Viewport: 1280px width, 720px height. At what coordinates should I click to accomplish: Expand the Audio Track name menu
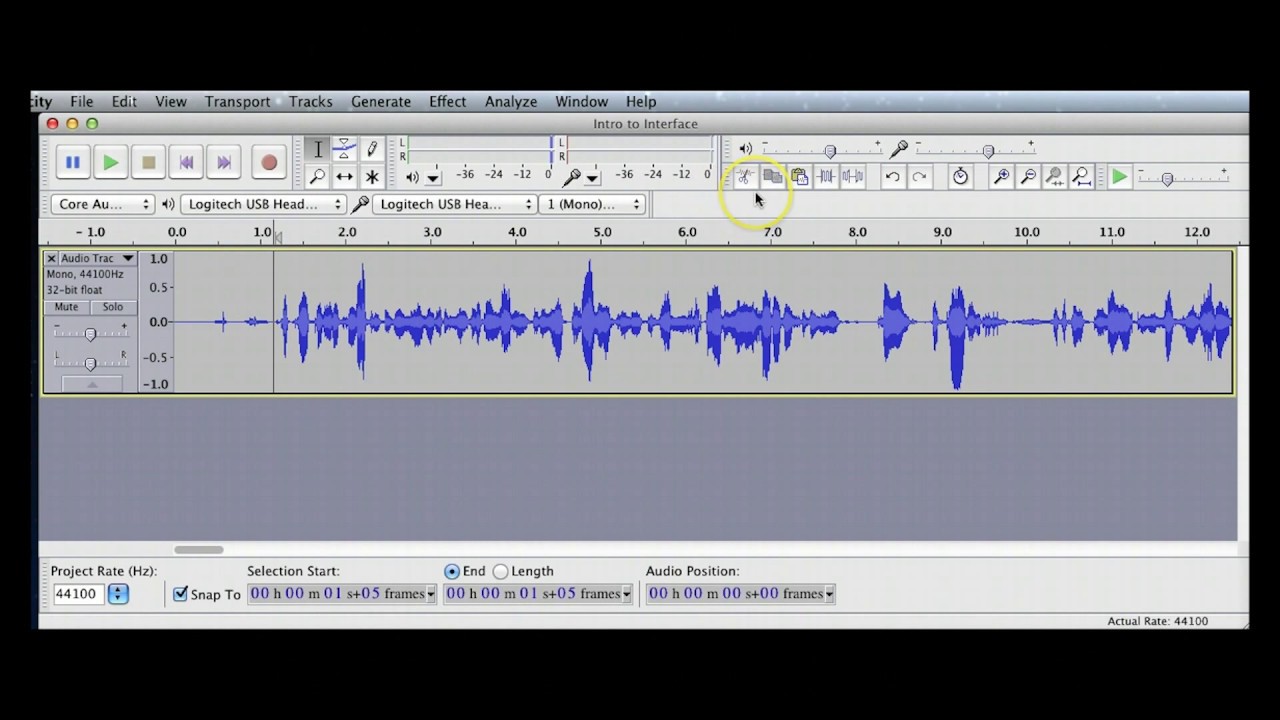click(127, 259)
